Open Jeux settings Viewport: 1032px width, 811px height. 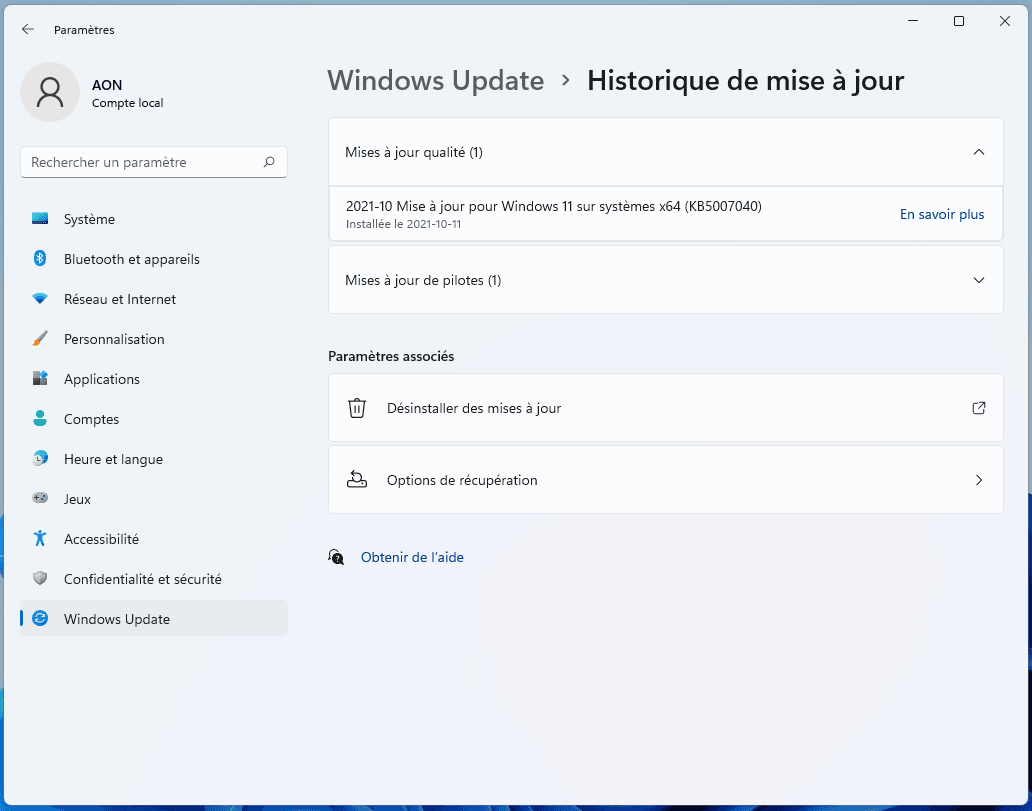click(x=154, y=499)
